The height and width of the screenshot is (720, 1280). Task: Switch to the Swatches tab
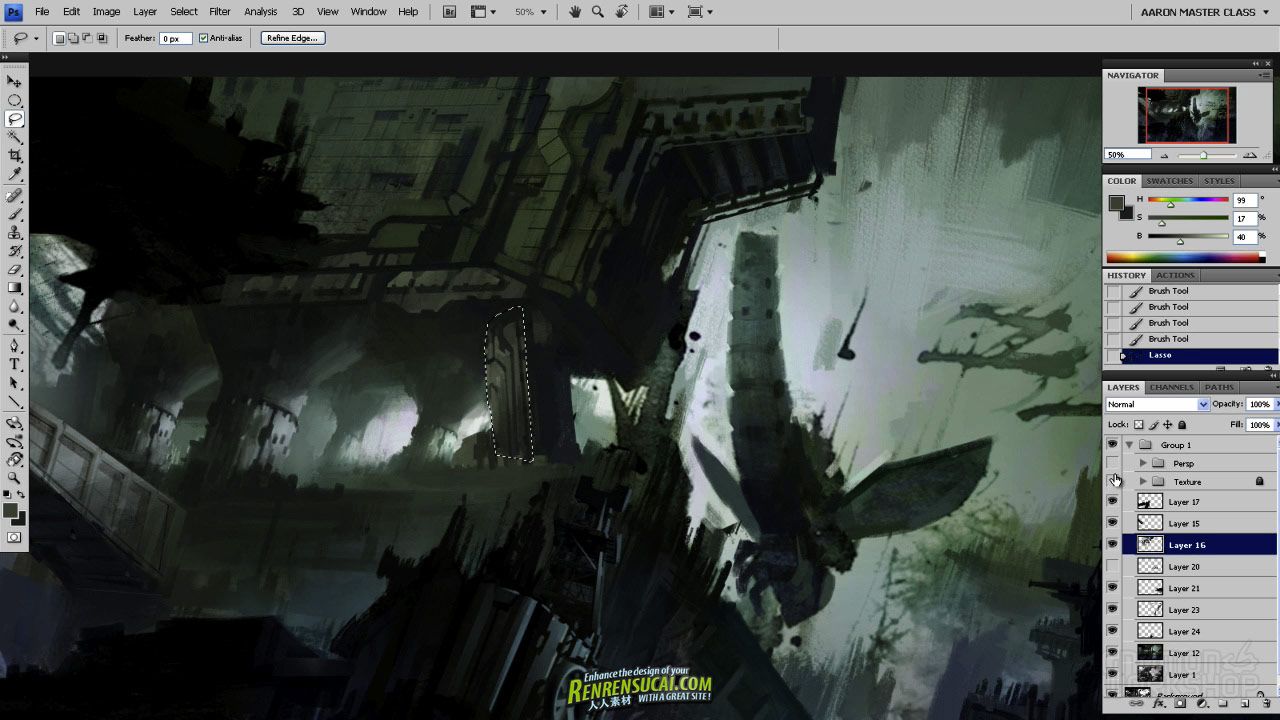[x=1169, y=181]
